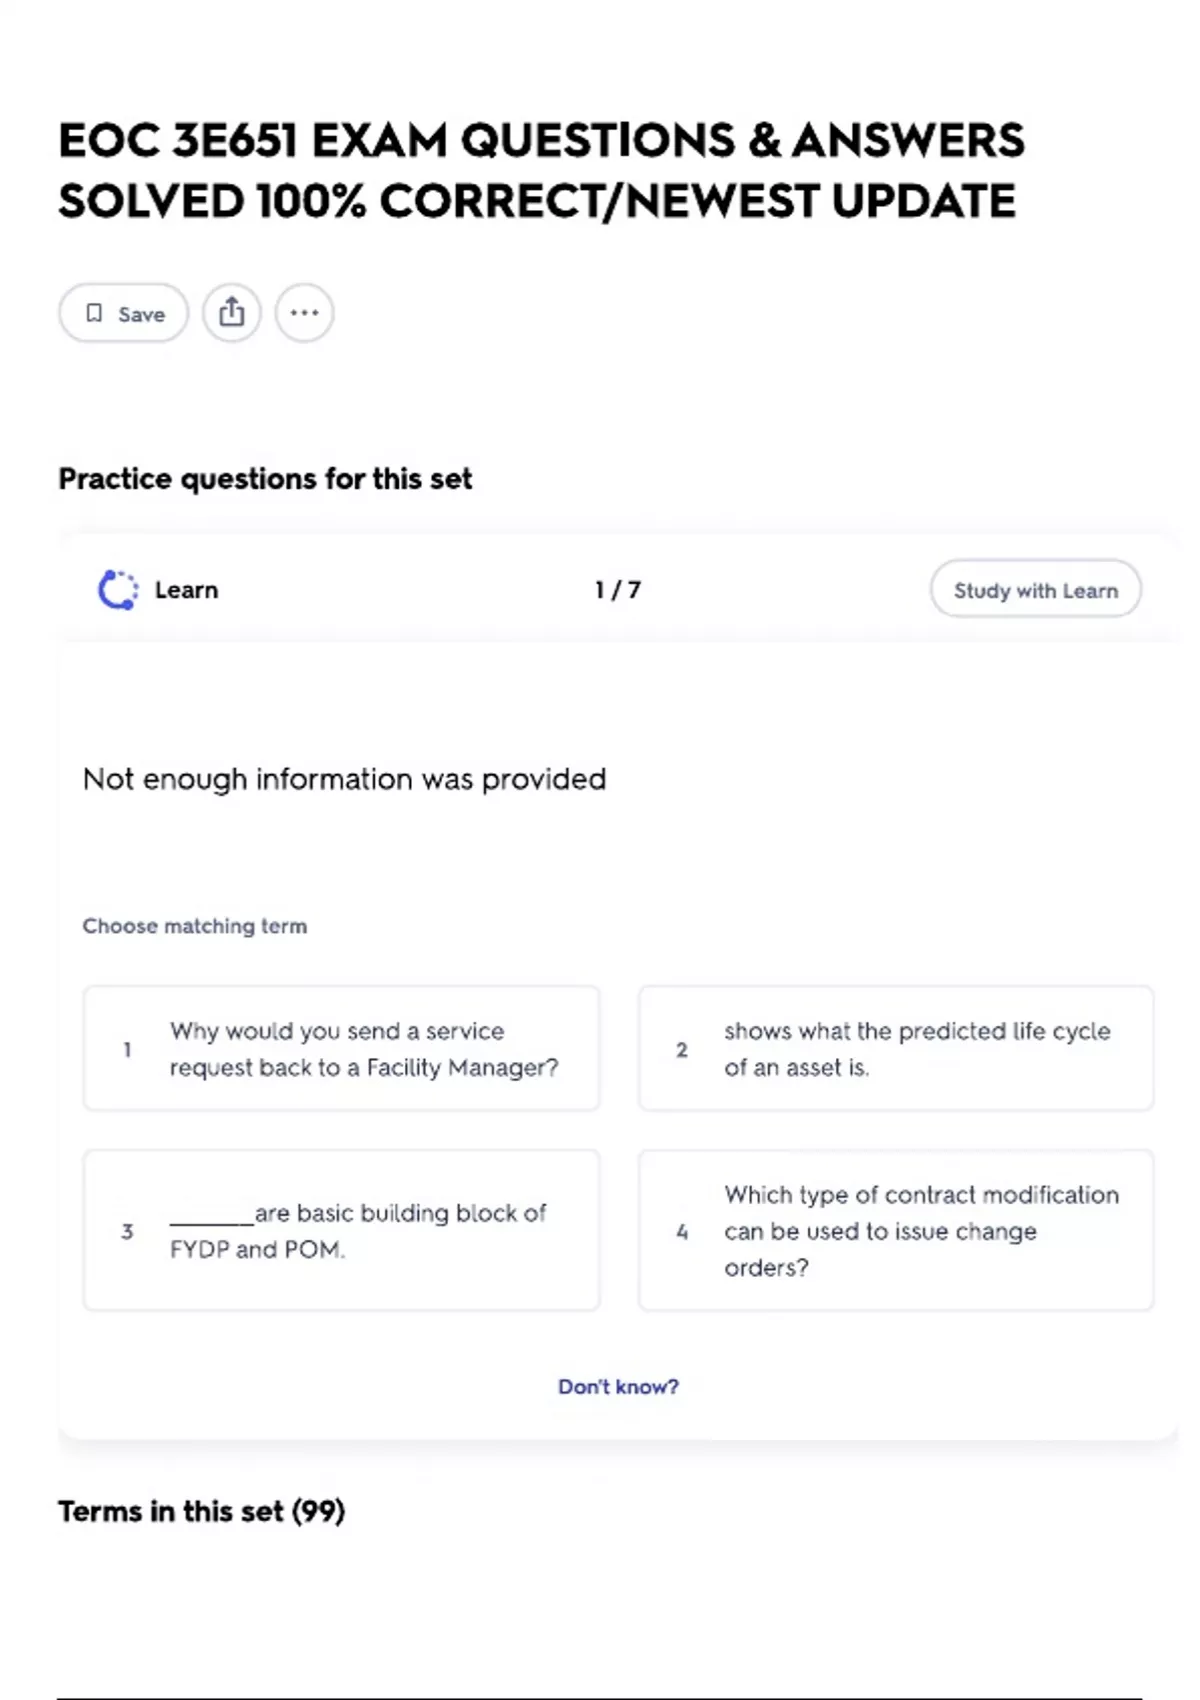
Task: Click the EOC 3E651 exam title
Action: click(540, 170)
